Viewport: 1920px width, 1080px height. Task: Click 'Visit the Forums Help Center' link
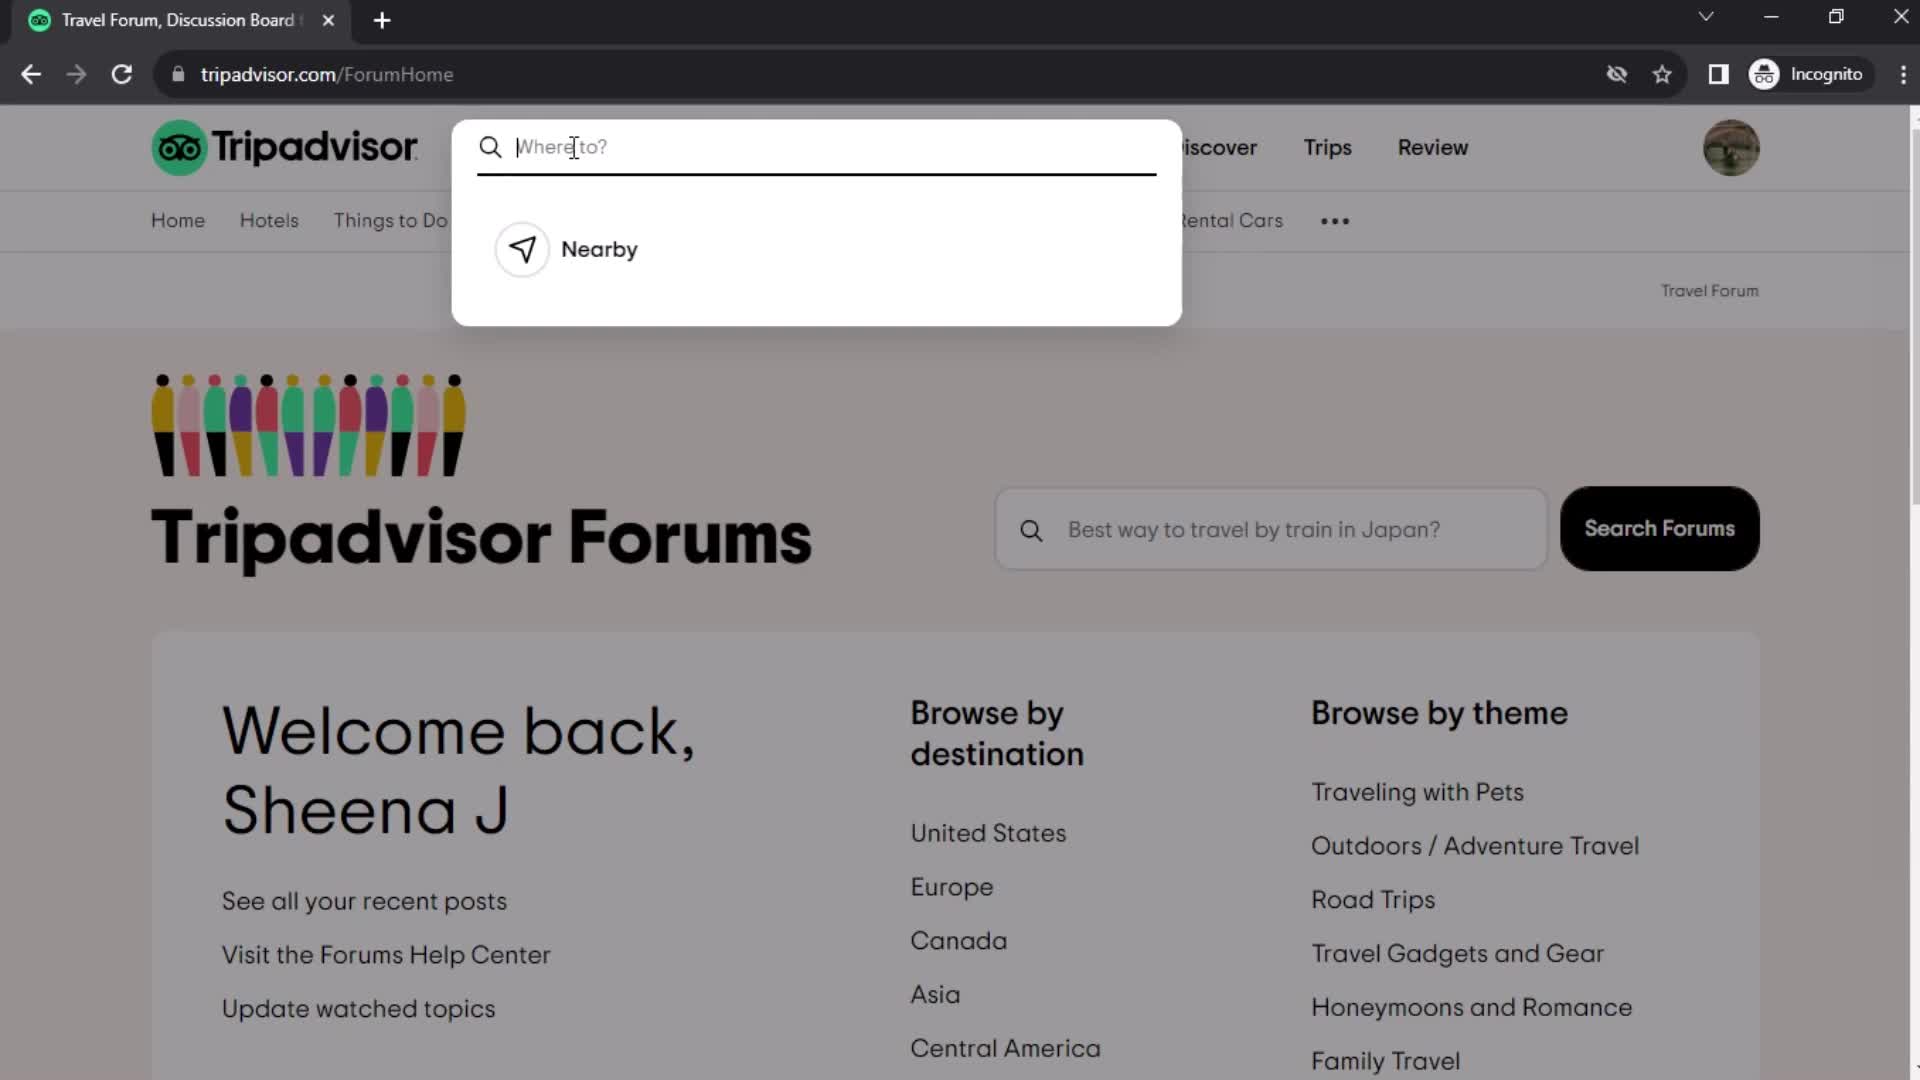click(x=386, y=955)
